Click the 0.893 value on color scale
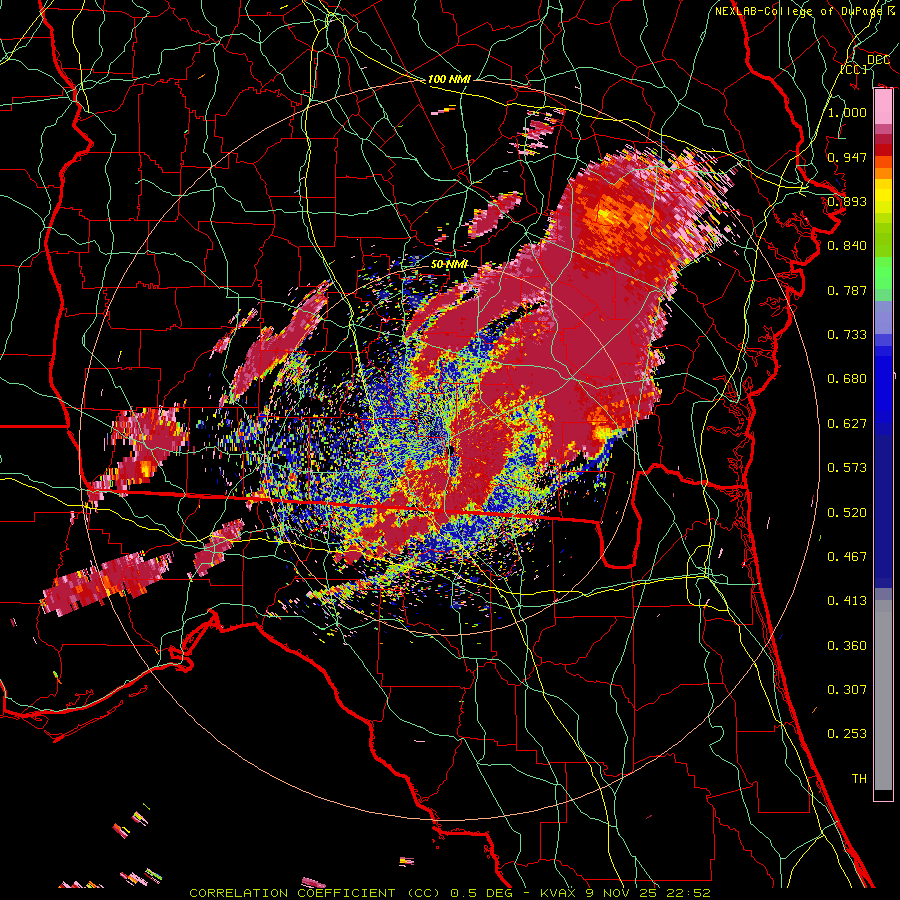 [x=847, y=201]
